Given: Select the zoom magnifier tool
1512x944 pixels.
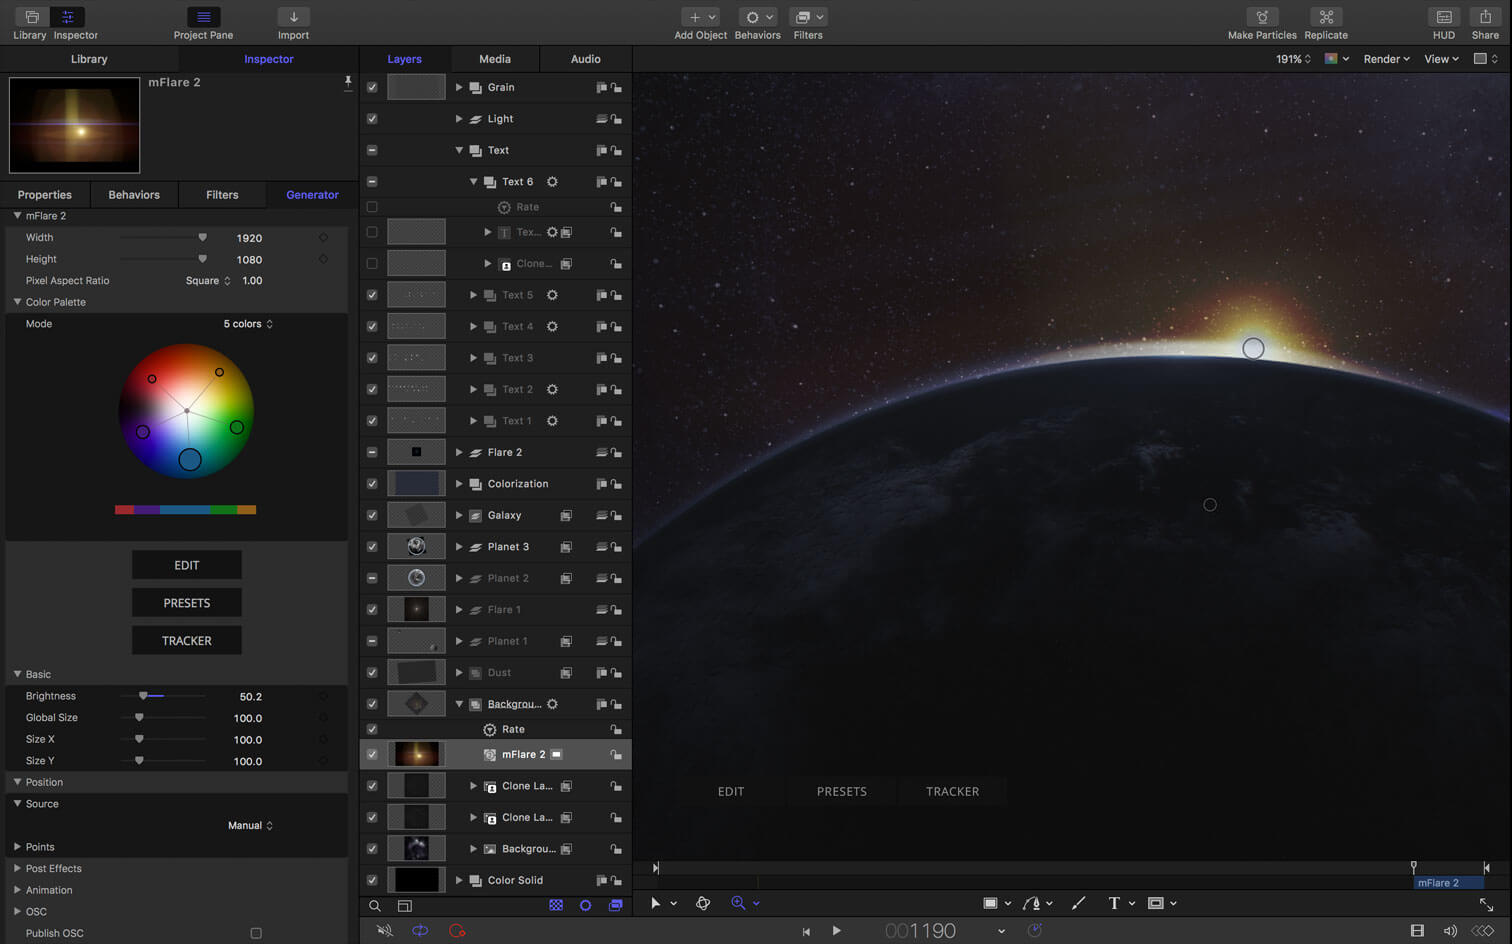Looking at the screenshot, I should pos(738,903).
